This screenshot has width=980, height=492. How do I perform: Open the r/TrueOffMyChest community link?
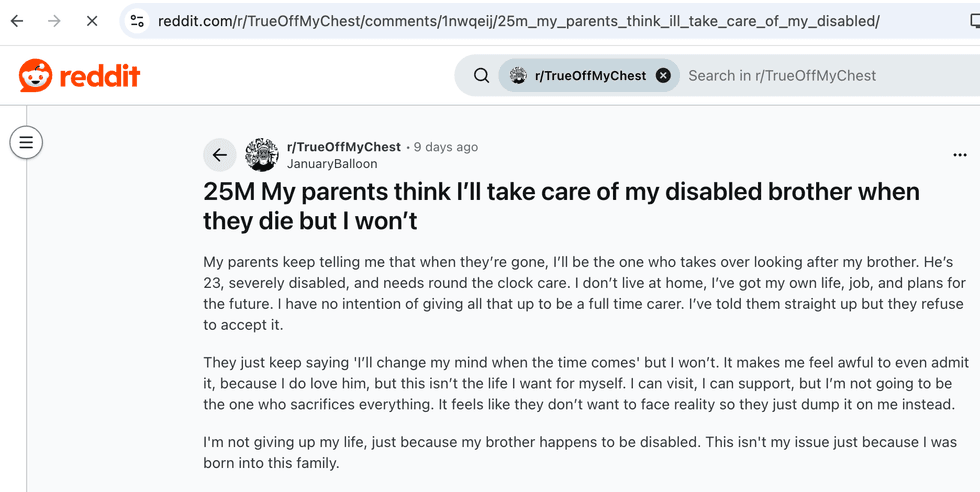[x=344, y=147]
